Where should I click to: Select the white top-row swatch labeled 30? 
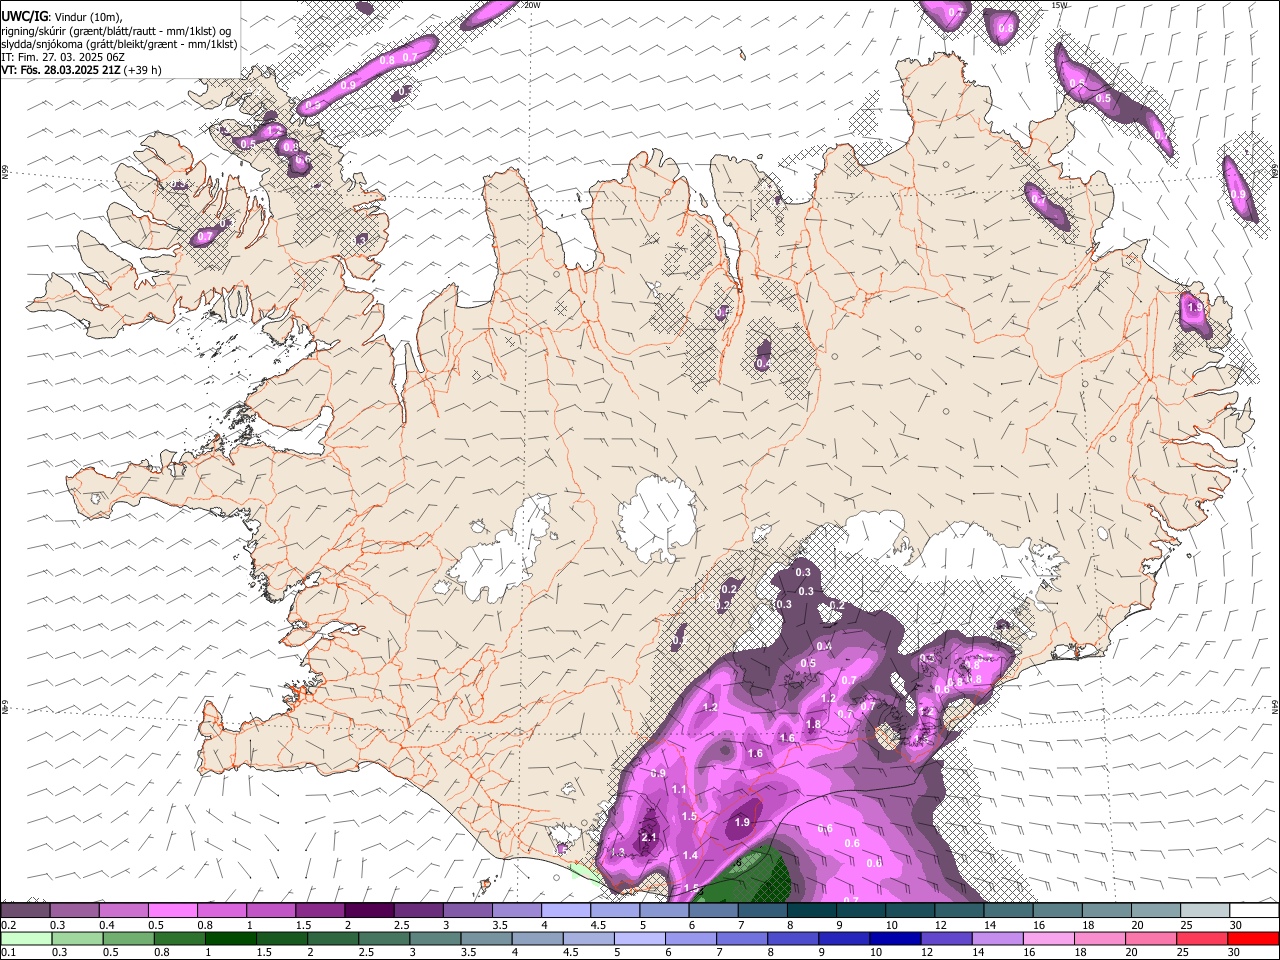[1255, 910]
